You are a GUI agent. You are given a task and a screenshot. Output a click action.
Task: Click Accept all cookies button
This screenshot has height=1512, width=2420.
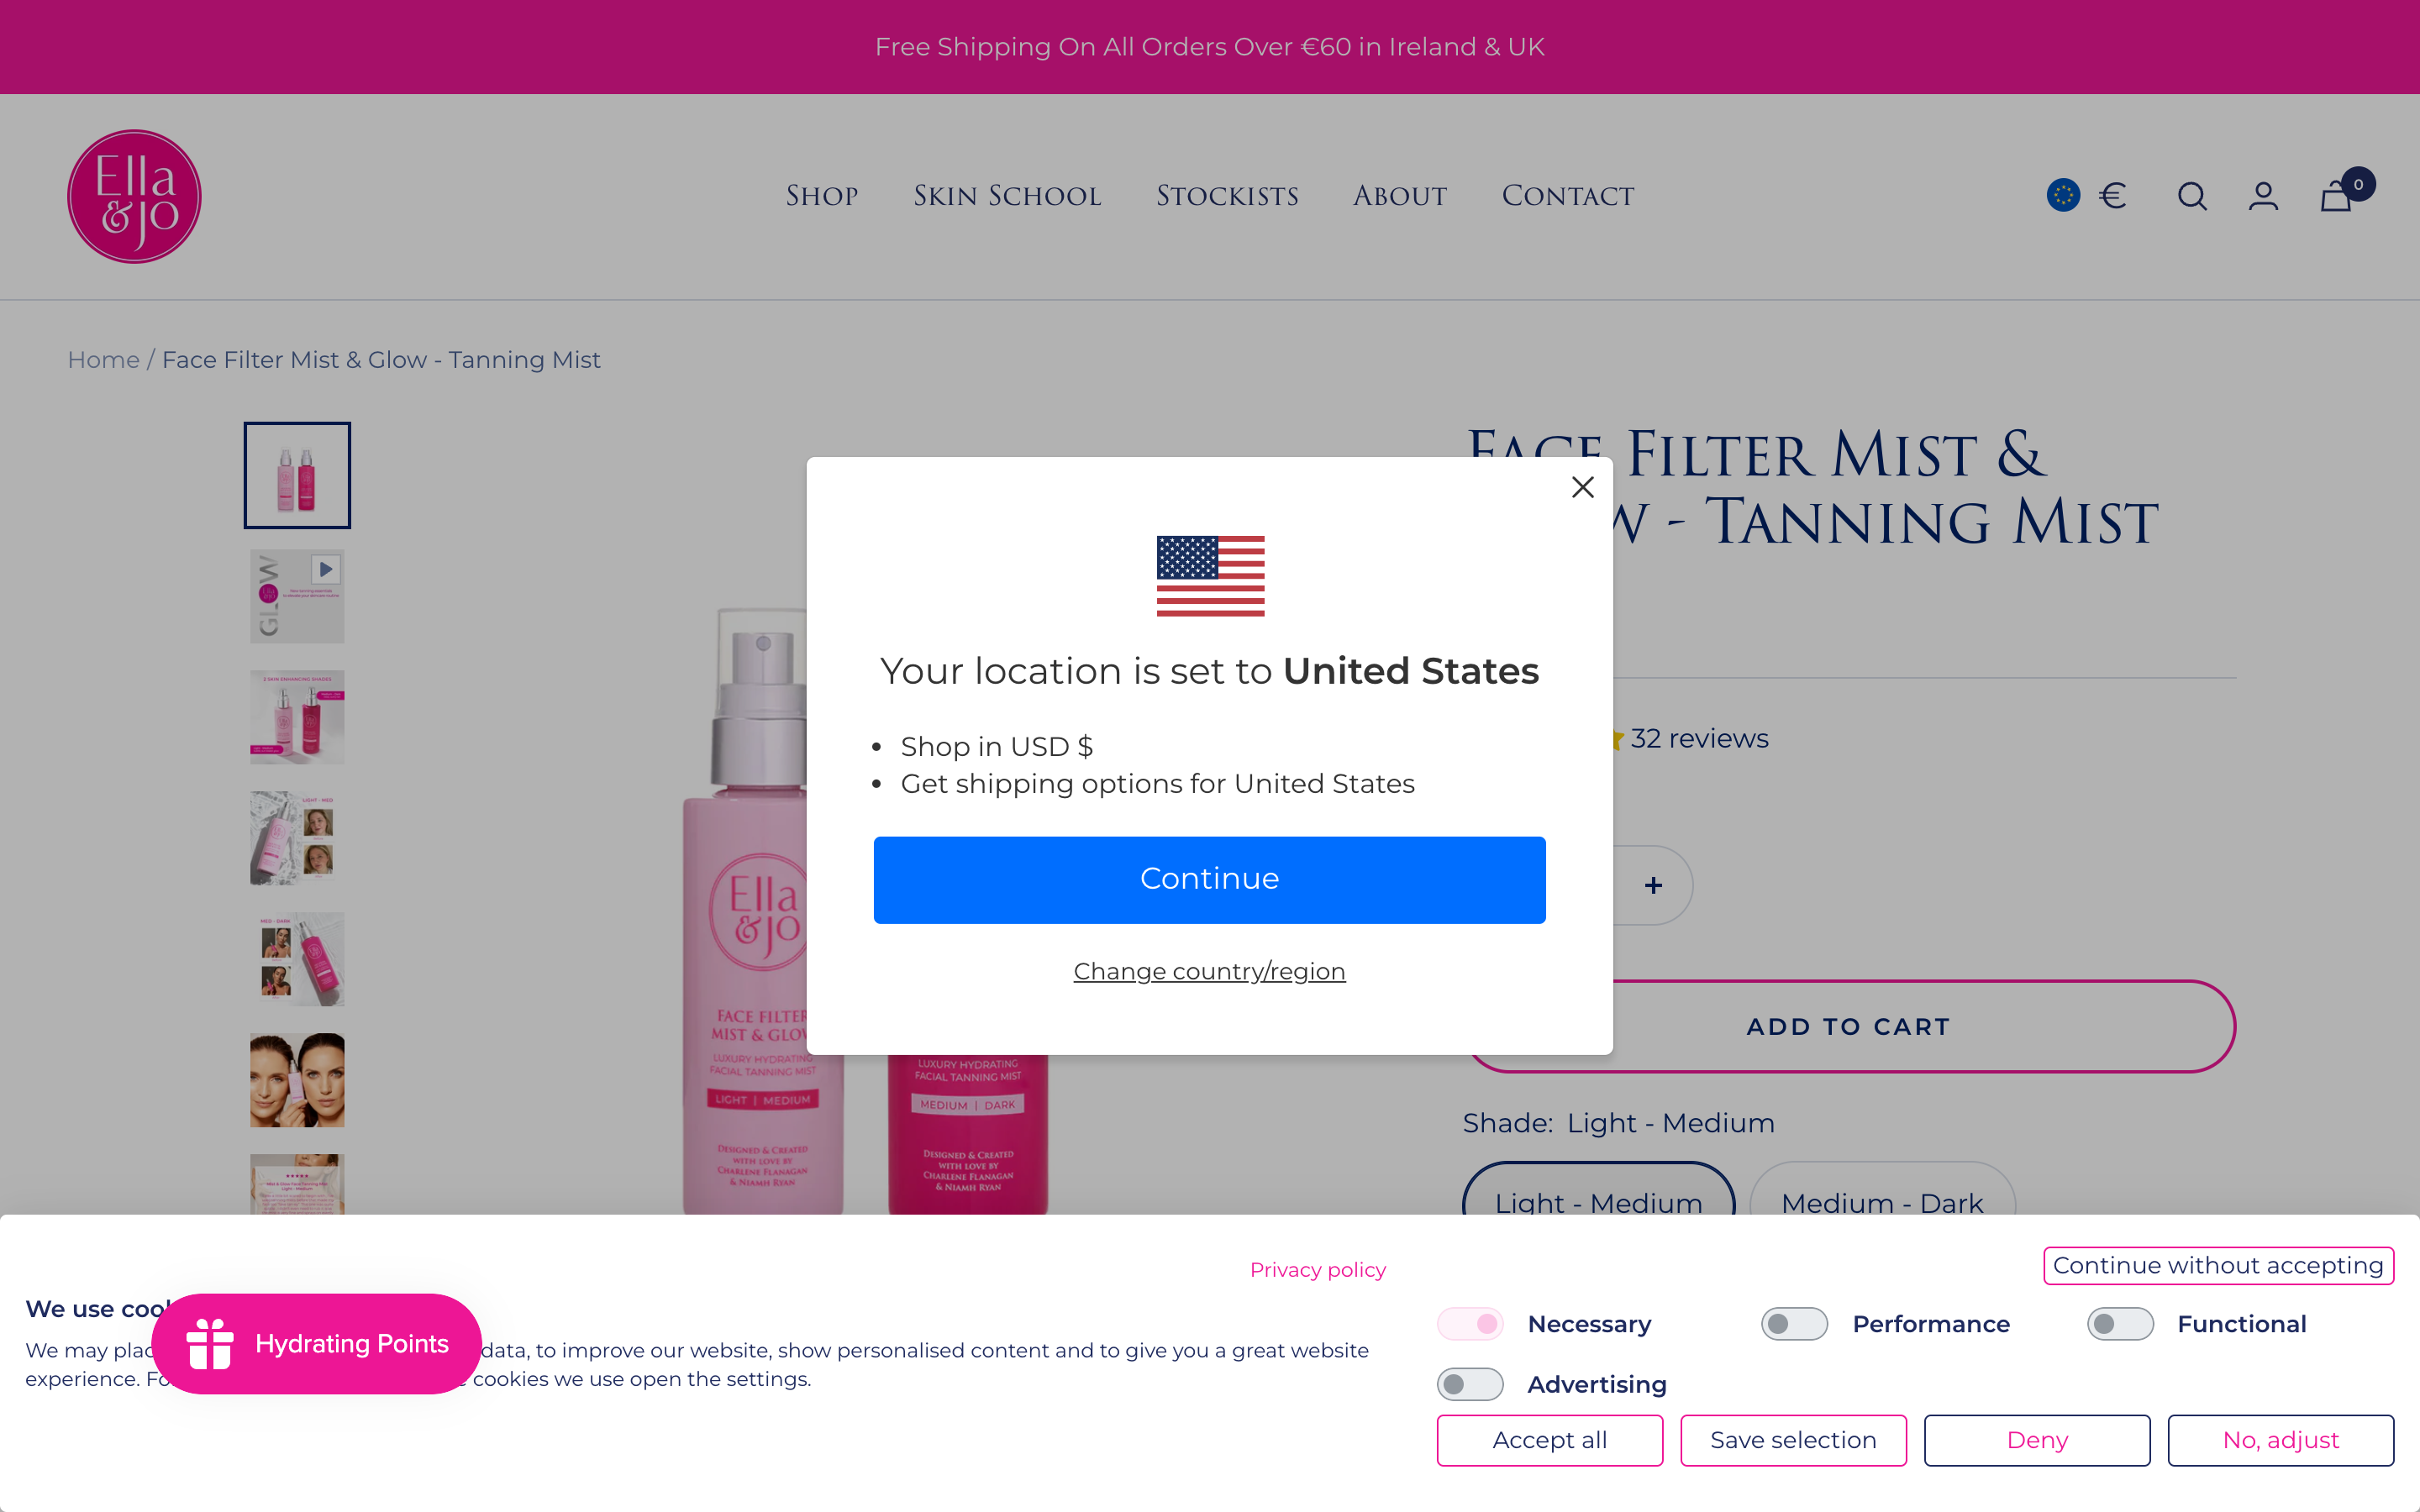1550,1440
